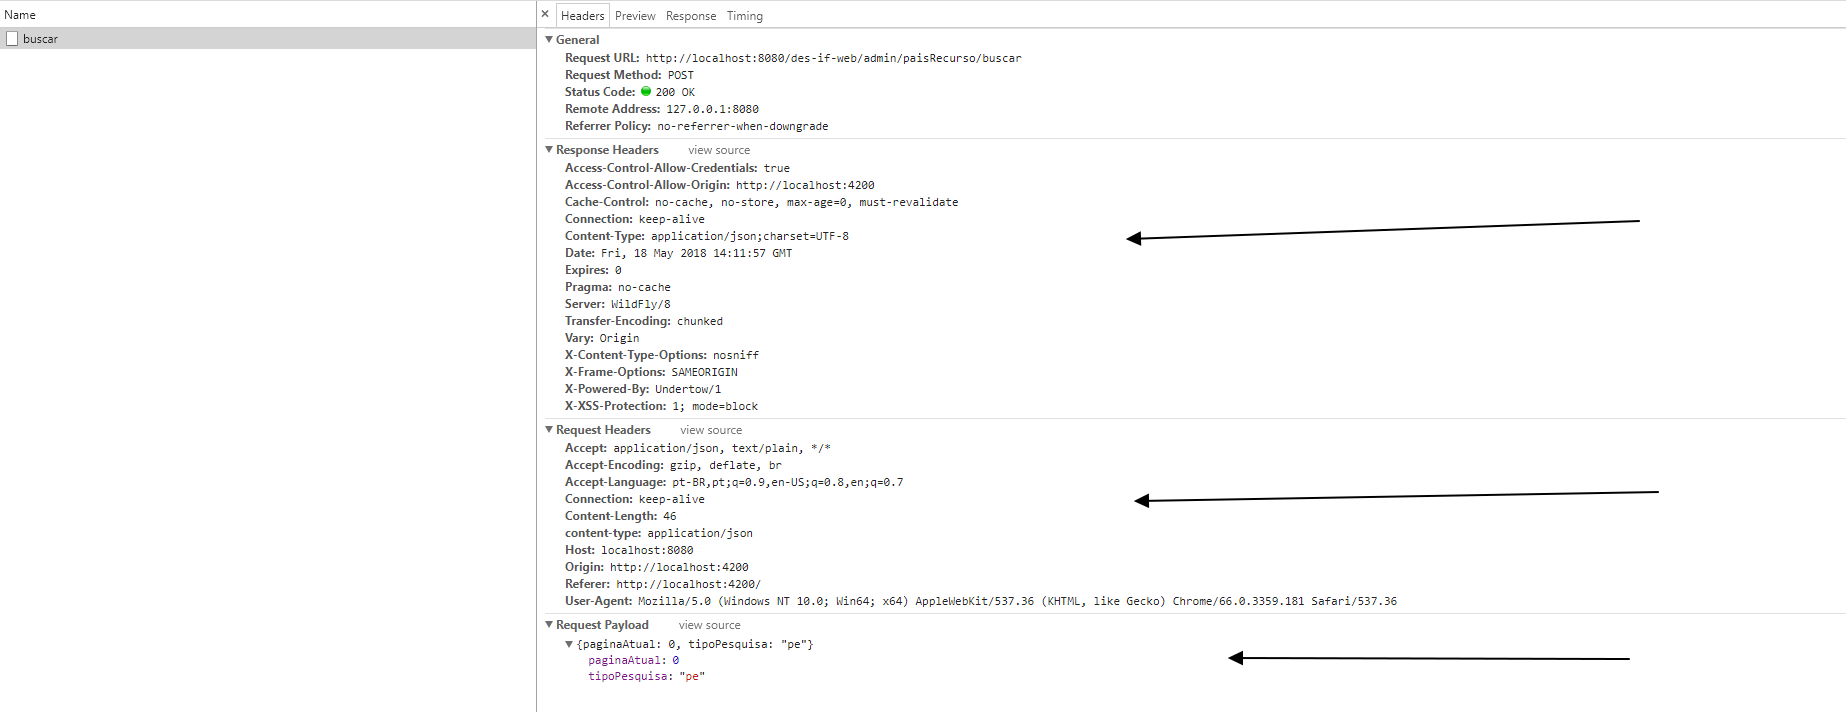View source of Response Headers

click(719, 150)
